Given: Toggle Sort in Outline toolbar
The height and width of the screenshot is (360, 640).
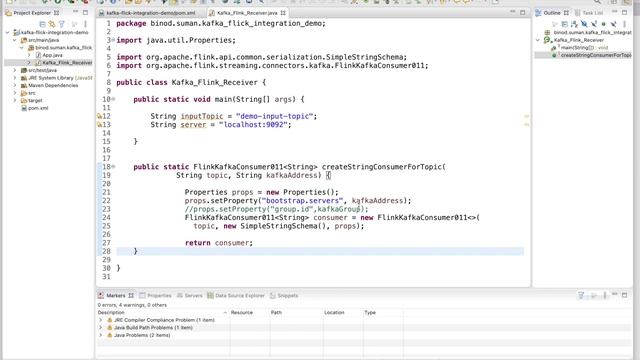Looking at the screenshot, I should click(574, 24).
